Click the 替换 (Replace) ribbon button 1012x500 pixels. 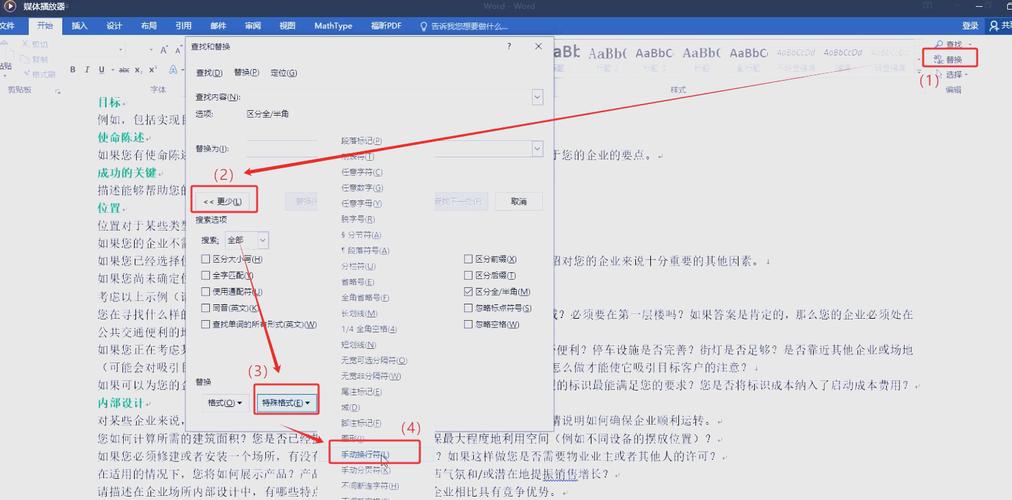(x=949, y=59)
